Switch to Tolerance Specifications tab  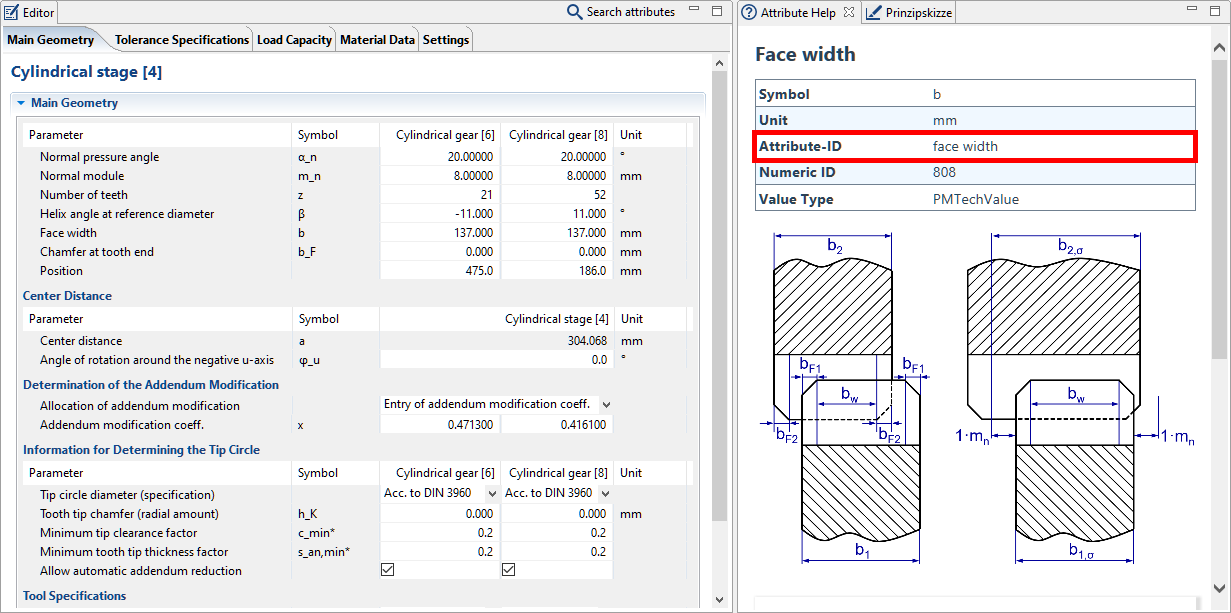pyautogui.click(x=181, y=40)
